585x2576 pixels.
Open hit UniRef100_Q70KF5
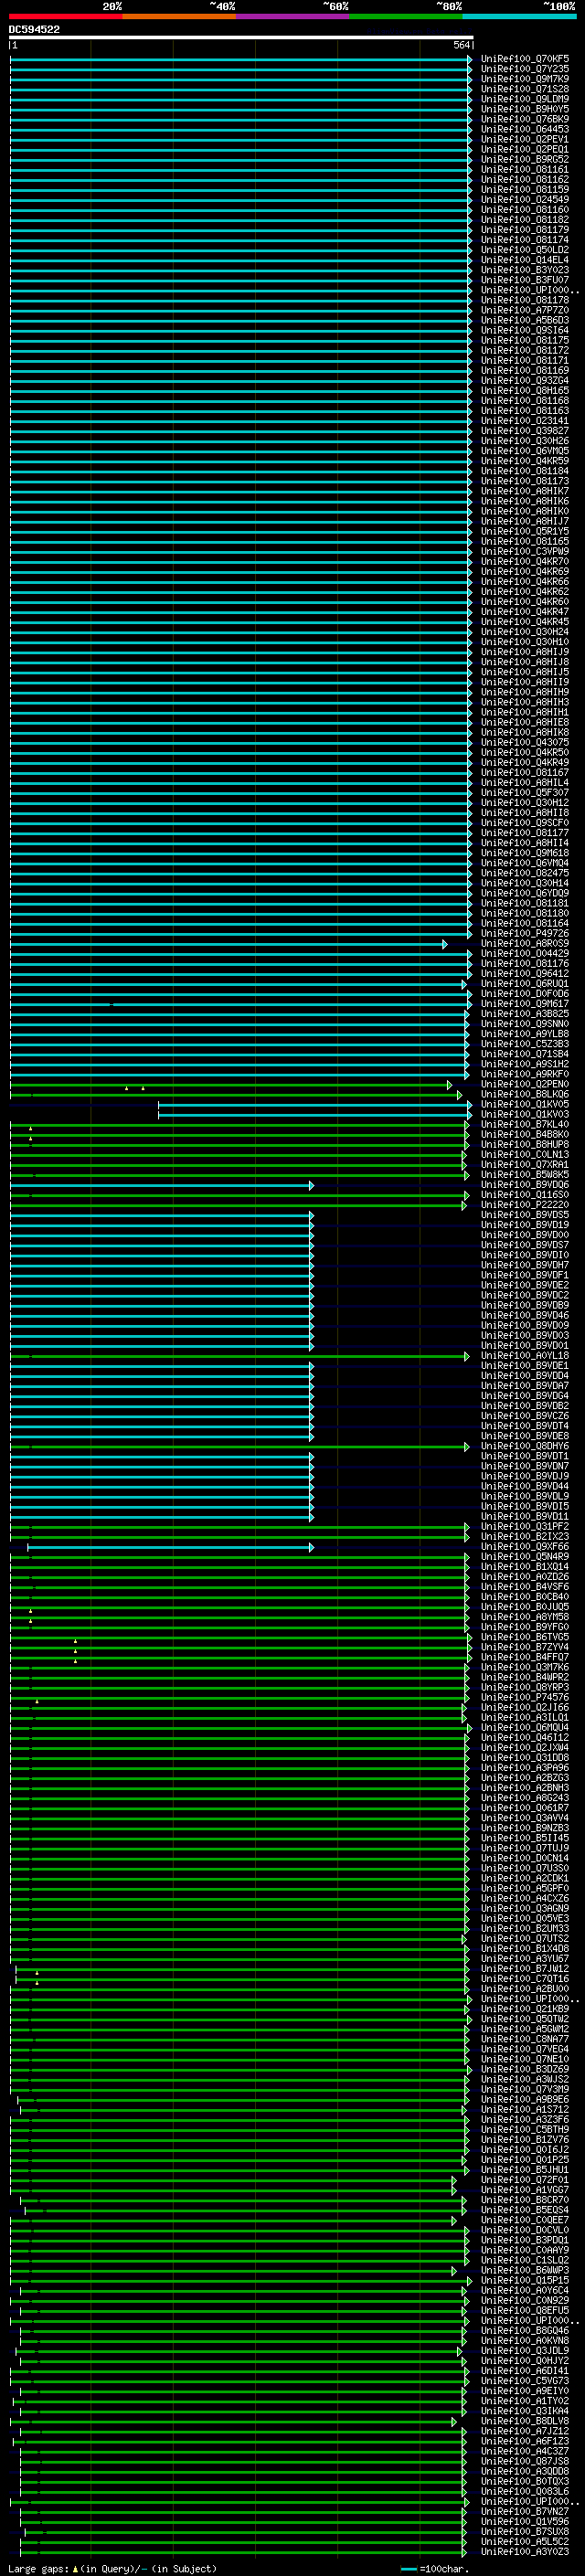coord(525,59)
